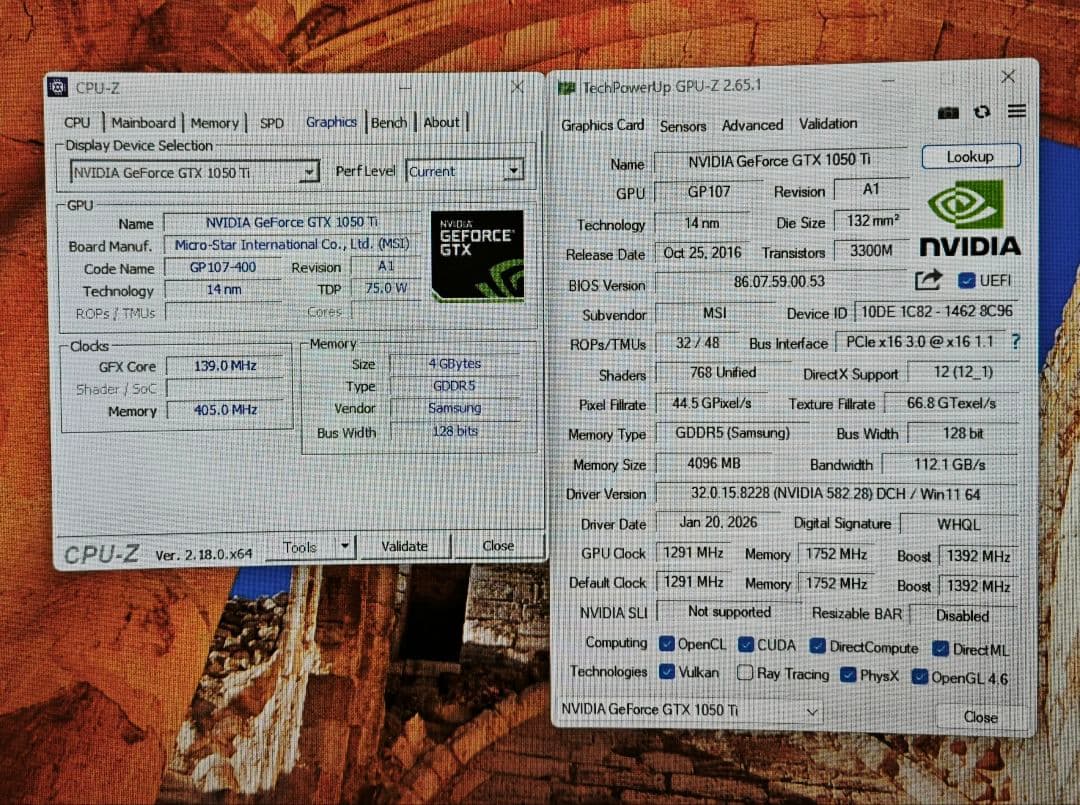
Task: Toggle the DirectCompute checkbox
Action: click(818, 646)
